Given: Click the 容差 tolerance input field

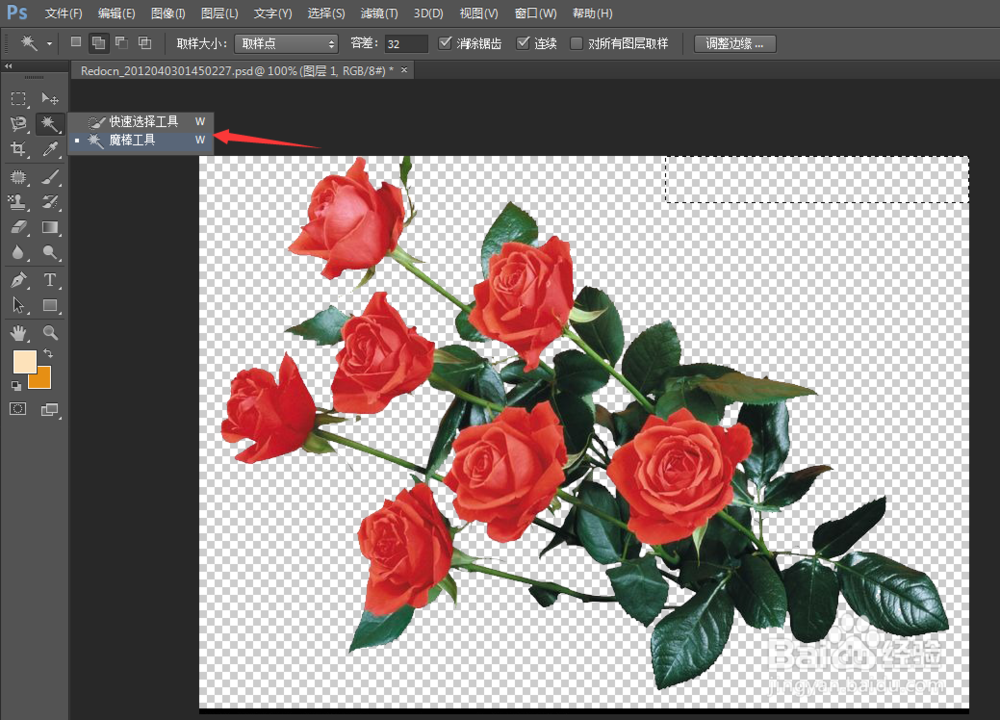Looking at the screenshot, I should 406,44.
